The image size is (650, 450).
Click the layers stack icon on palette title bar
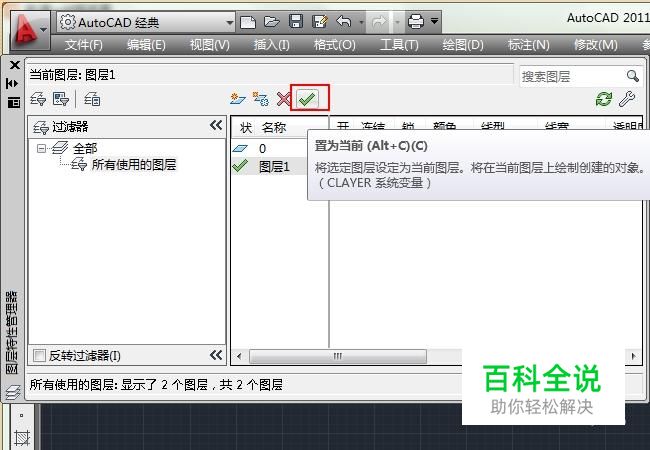[13, 392]
